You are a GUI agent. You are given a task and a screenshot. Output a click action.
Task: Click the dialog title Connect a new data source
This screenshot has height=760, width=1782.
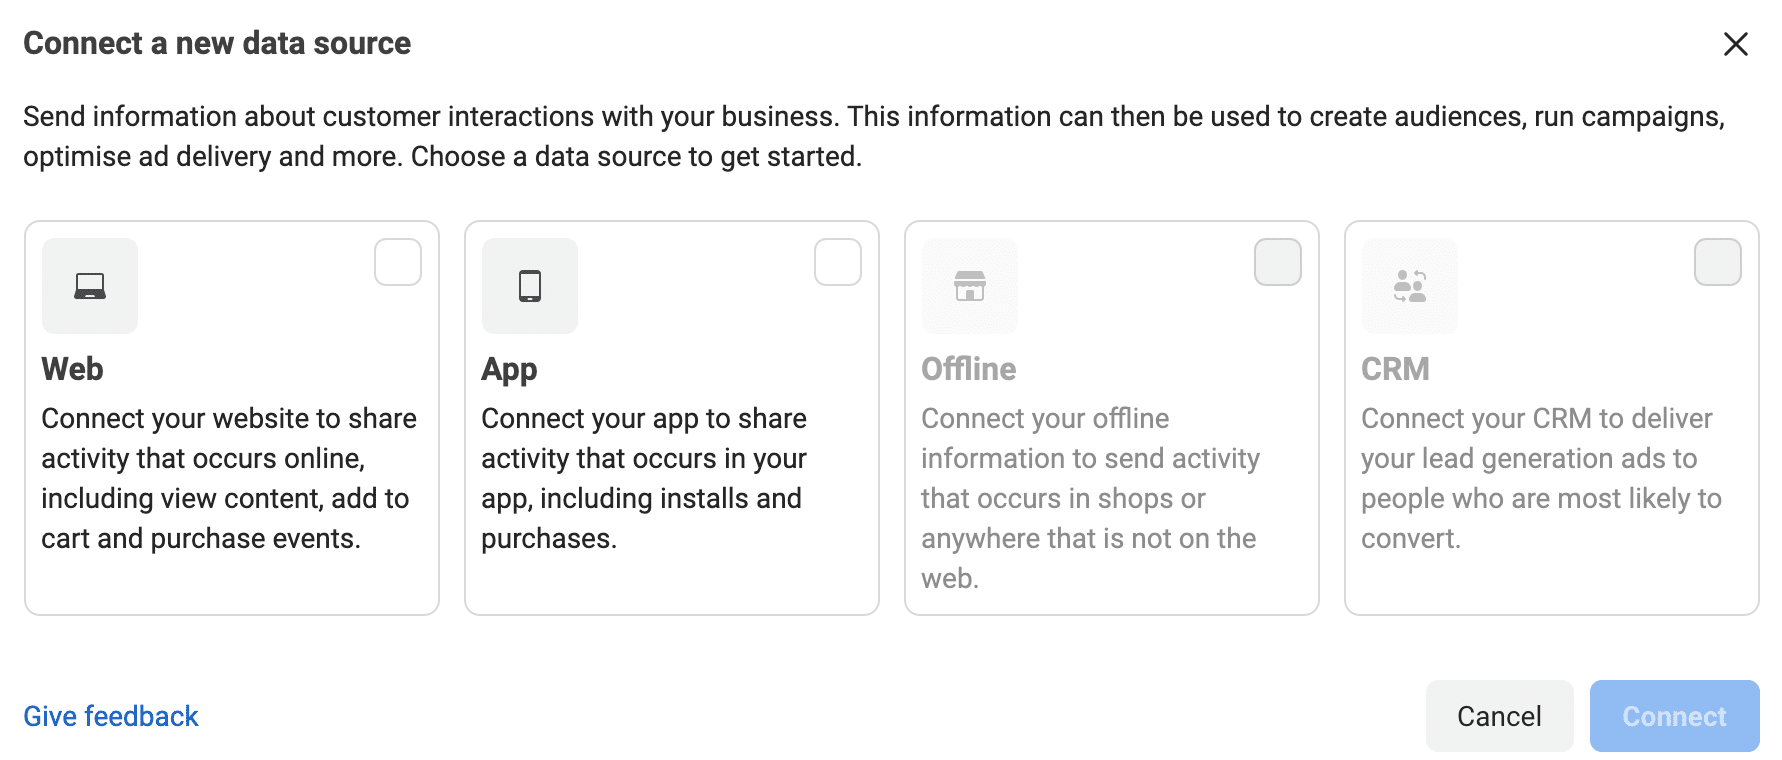tap(217, 44)
